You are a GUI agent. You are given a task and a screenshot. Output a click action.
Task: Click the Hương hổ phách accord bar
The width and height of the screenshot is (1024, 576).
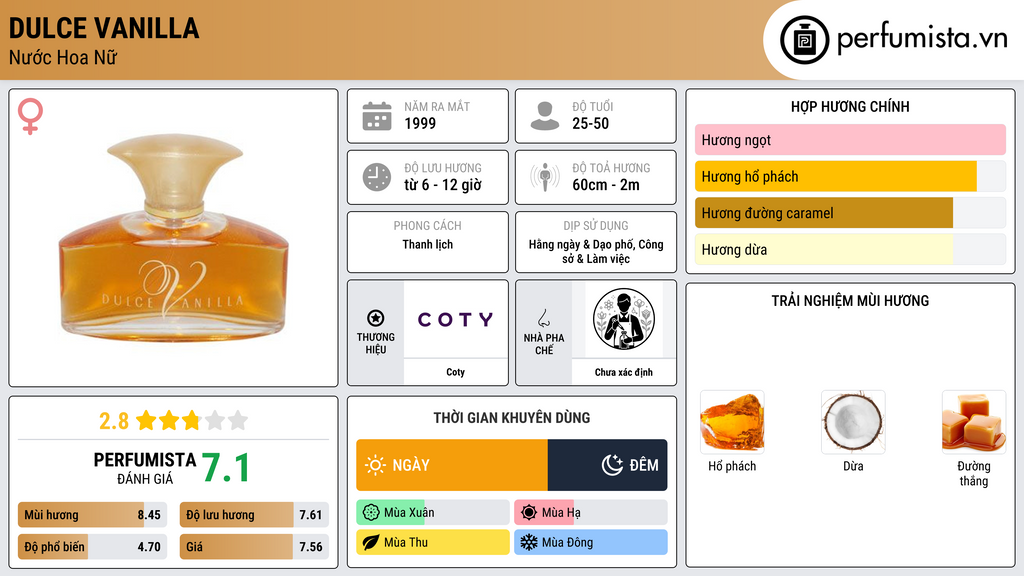click(x=850, y=176)
